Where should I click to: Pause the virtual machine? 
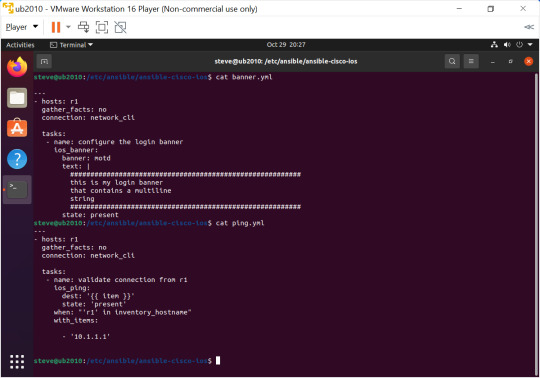click(x=56, y=27)
